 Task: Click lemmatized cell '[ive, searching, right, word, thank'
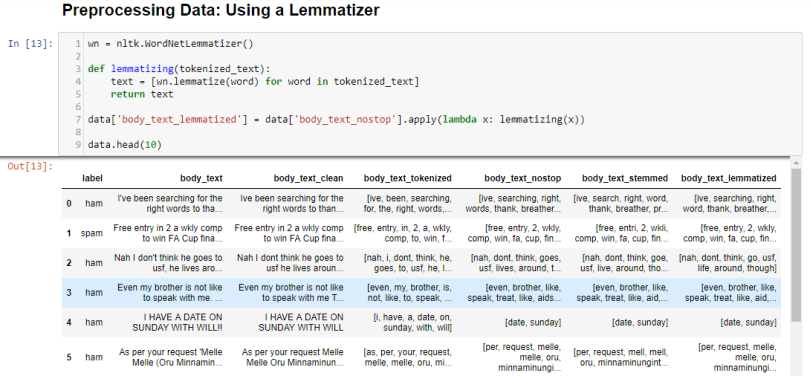(729, 203)
